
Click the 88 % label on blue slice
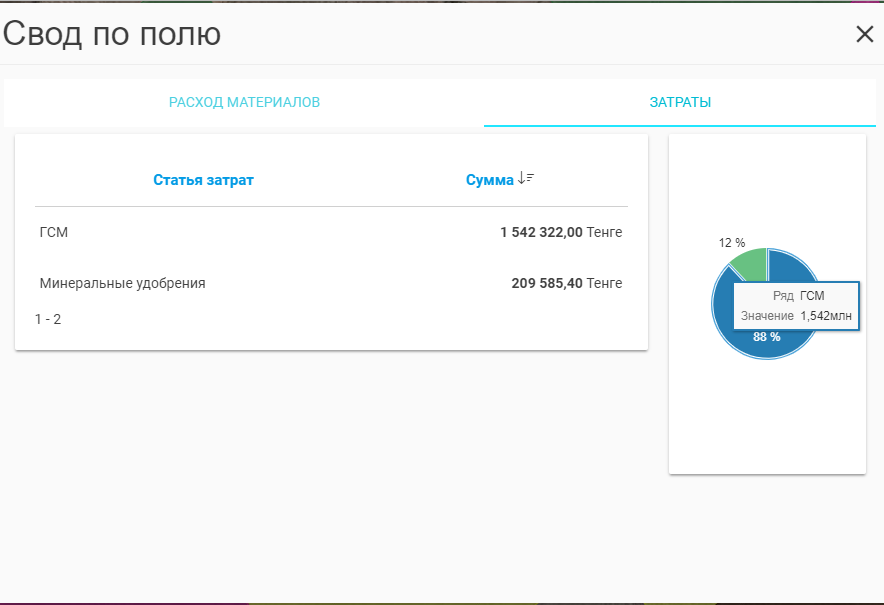point(767,337)
